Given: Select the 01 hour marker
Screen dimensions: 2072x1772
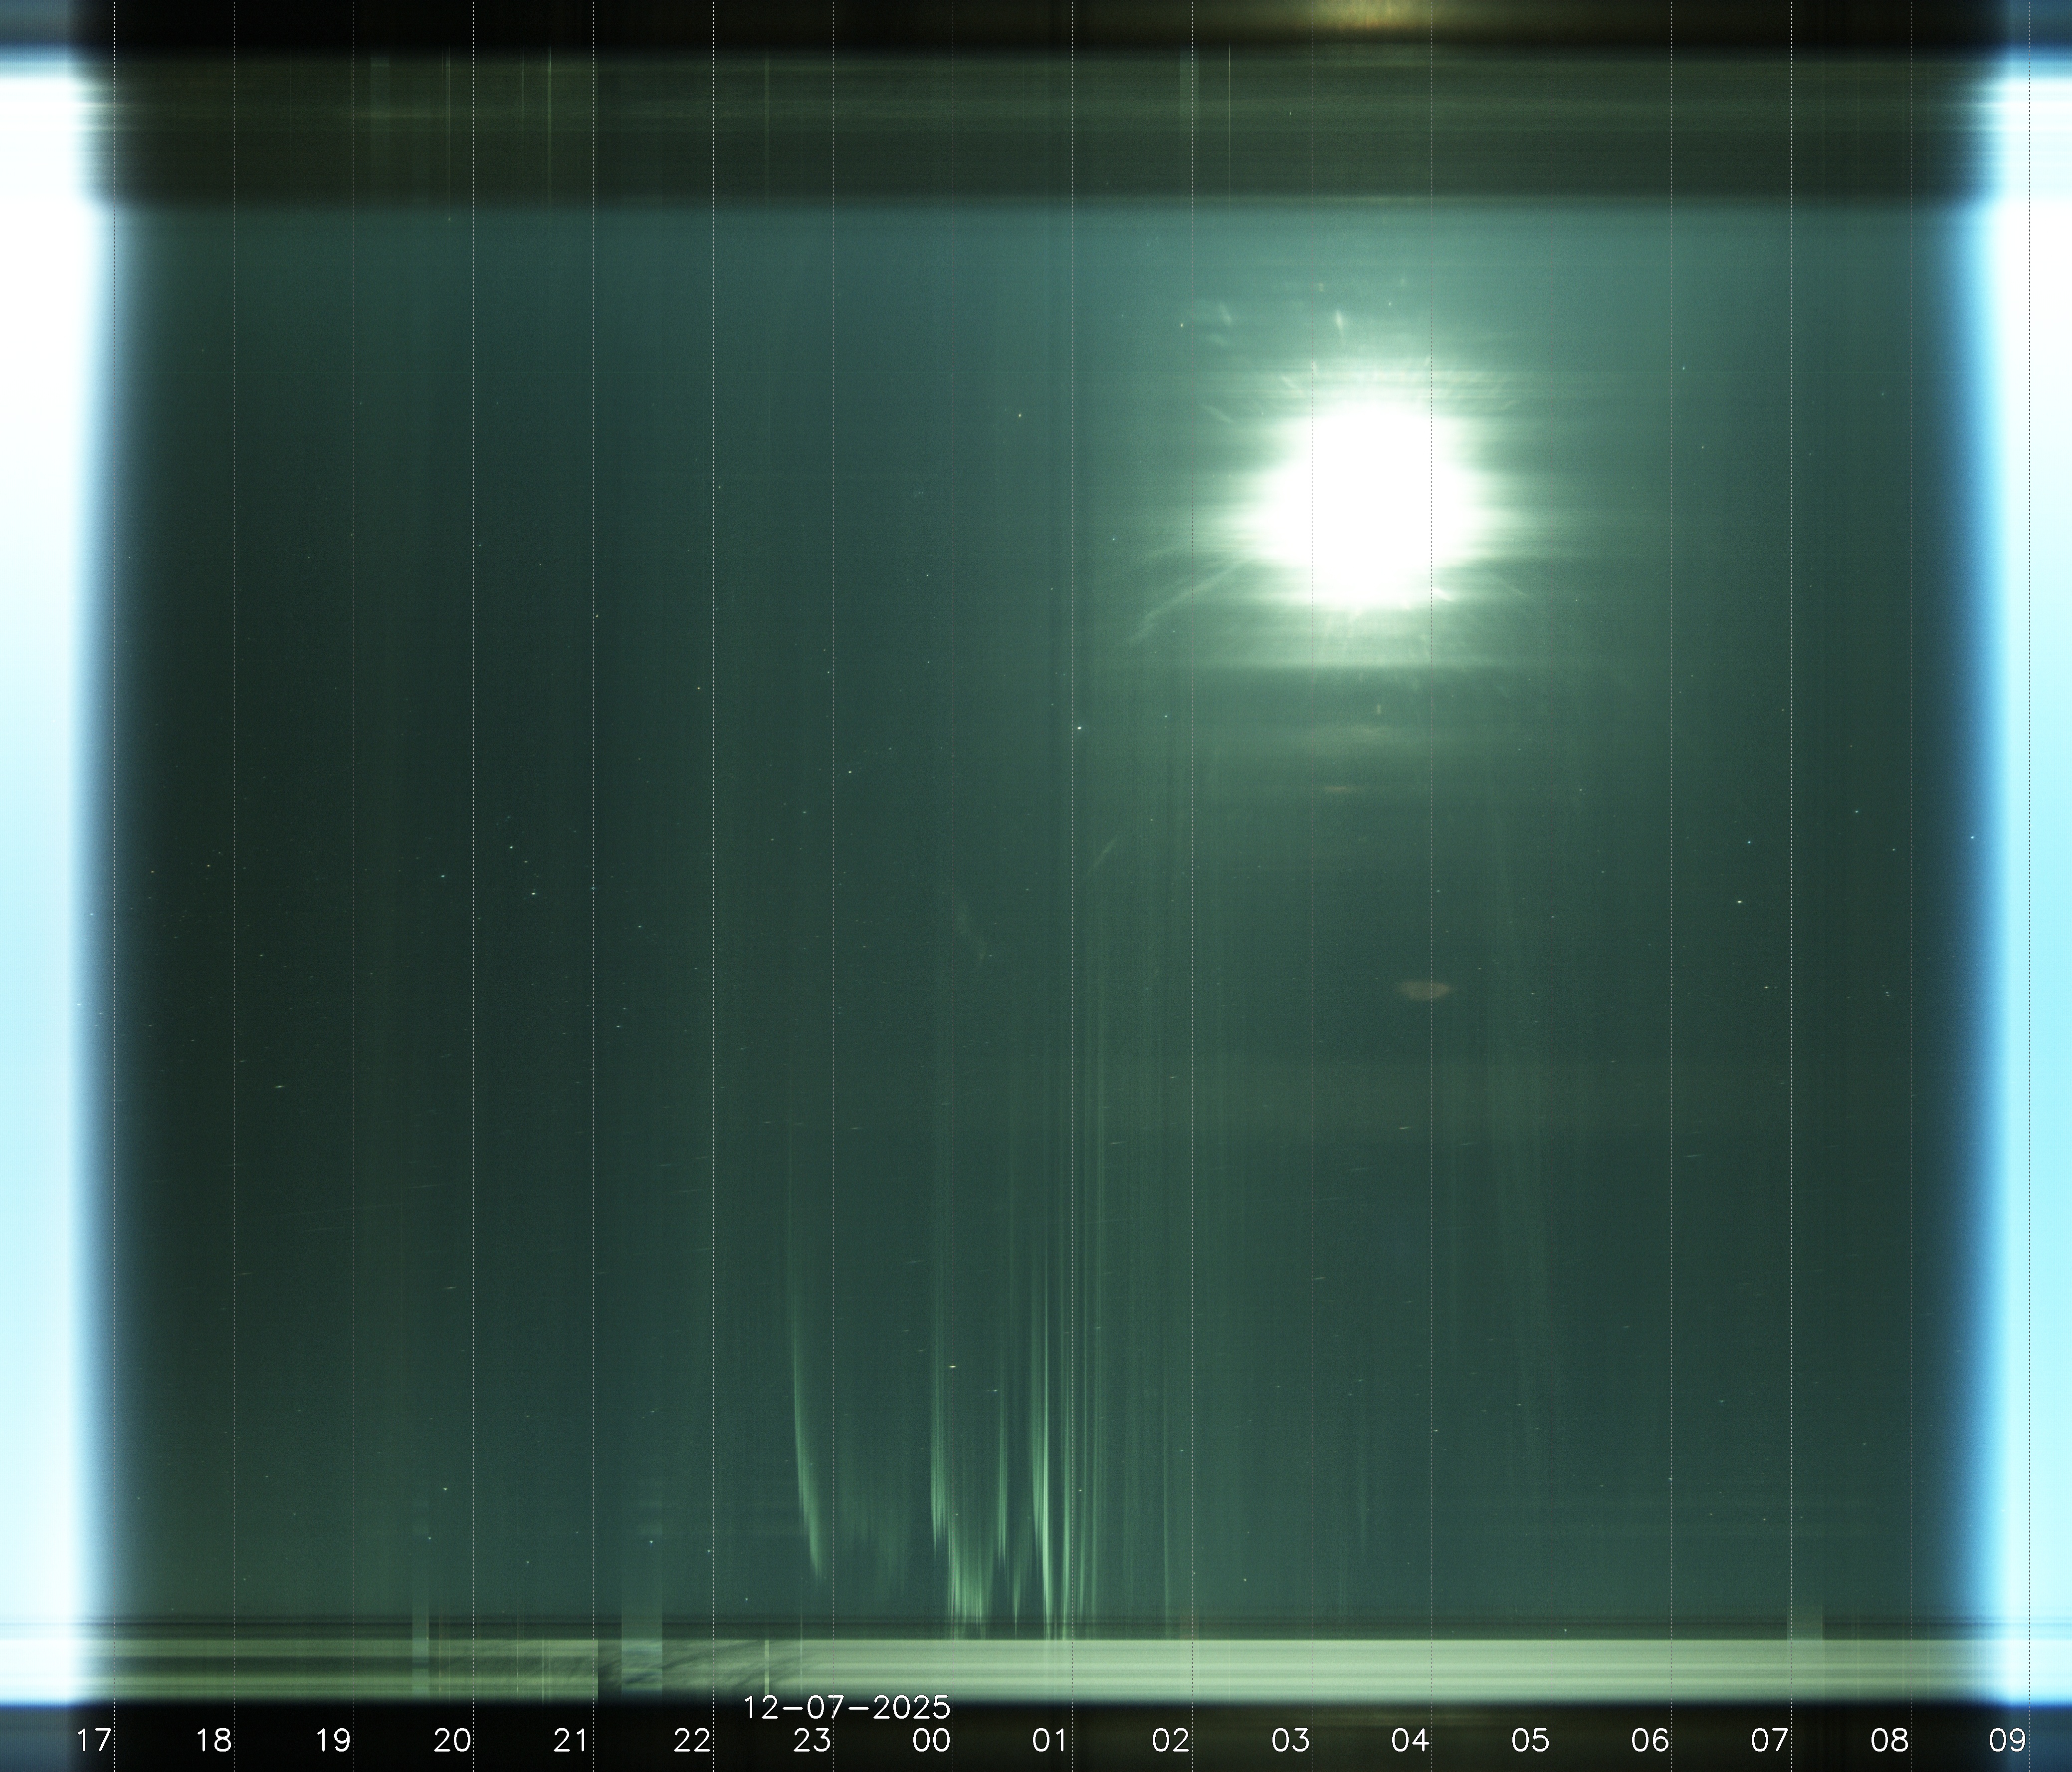Looking at the screenshot, I should coord(1051,1741).
